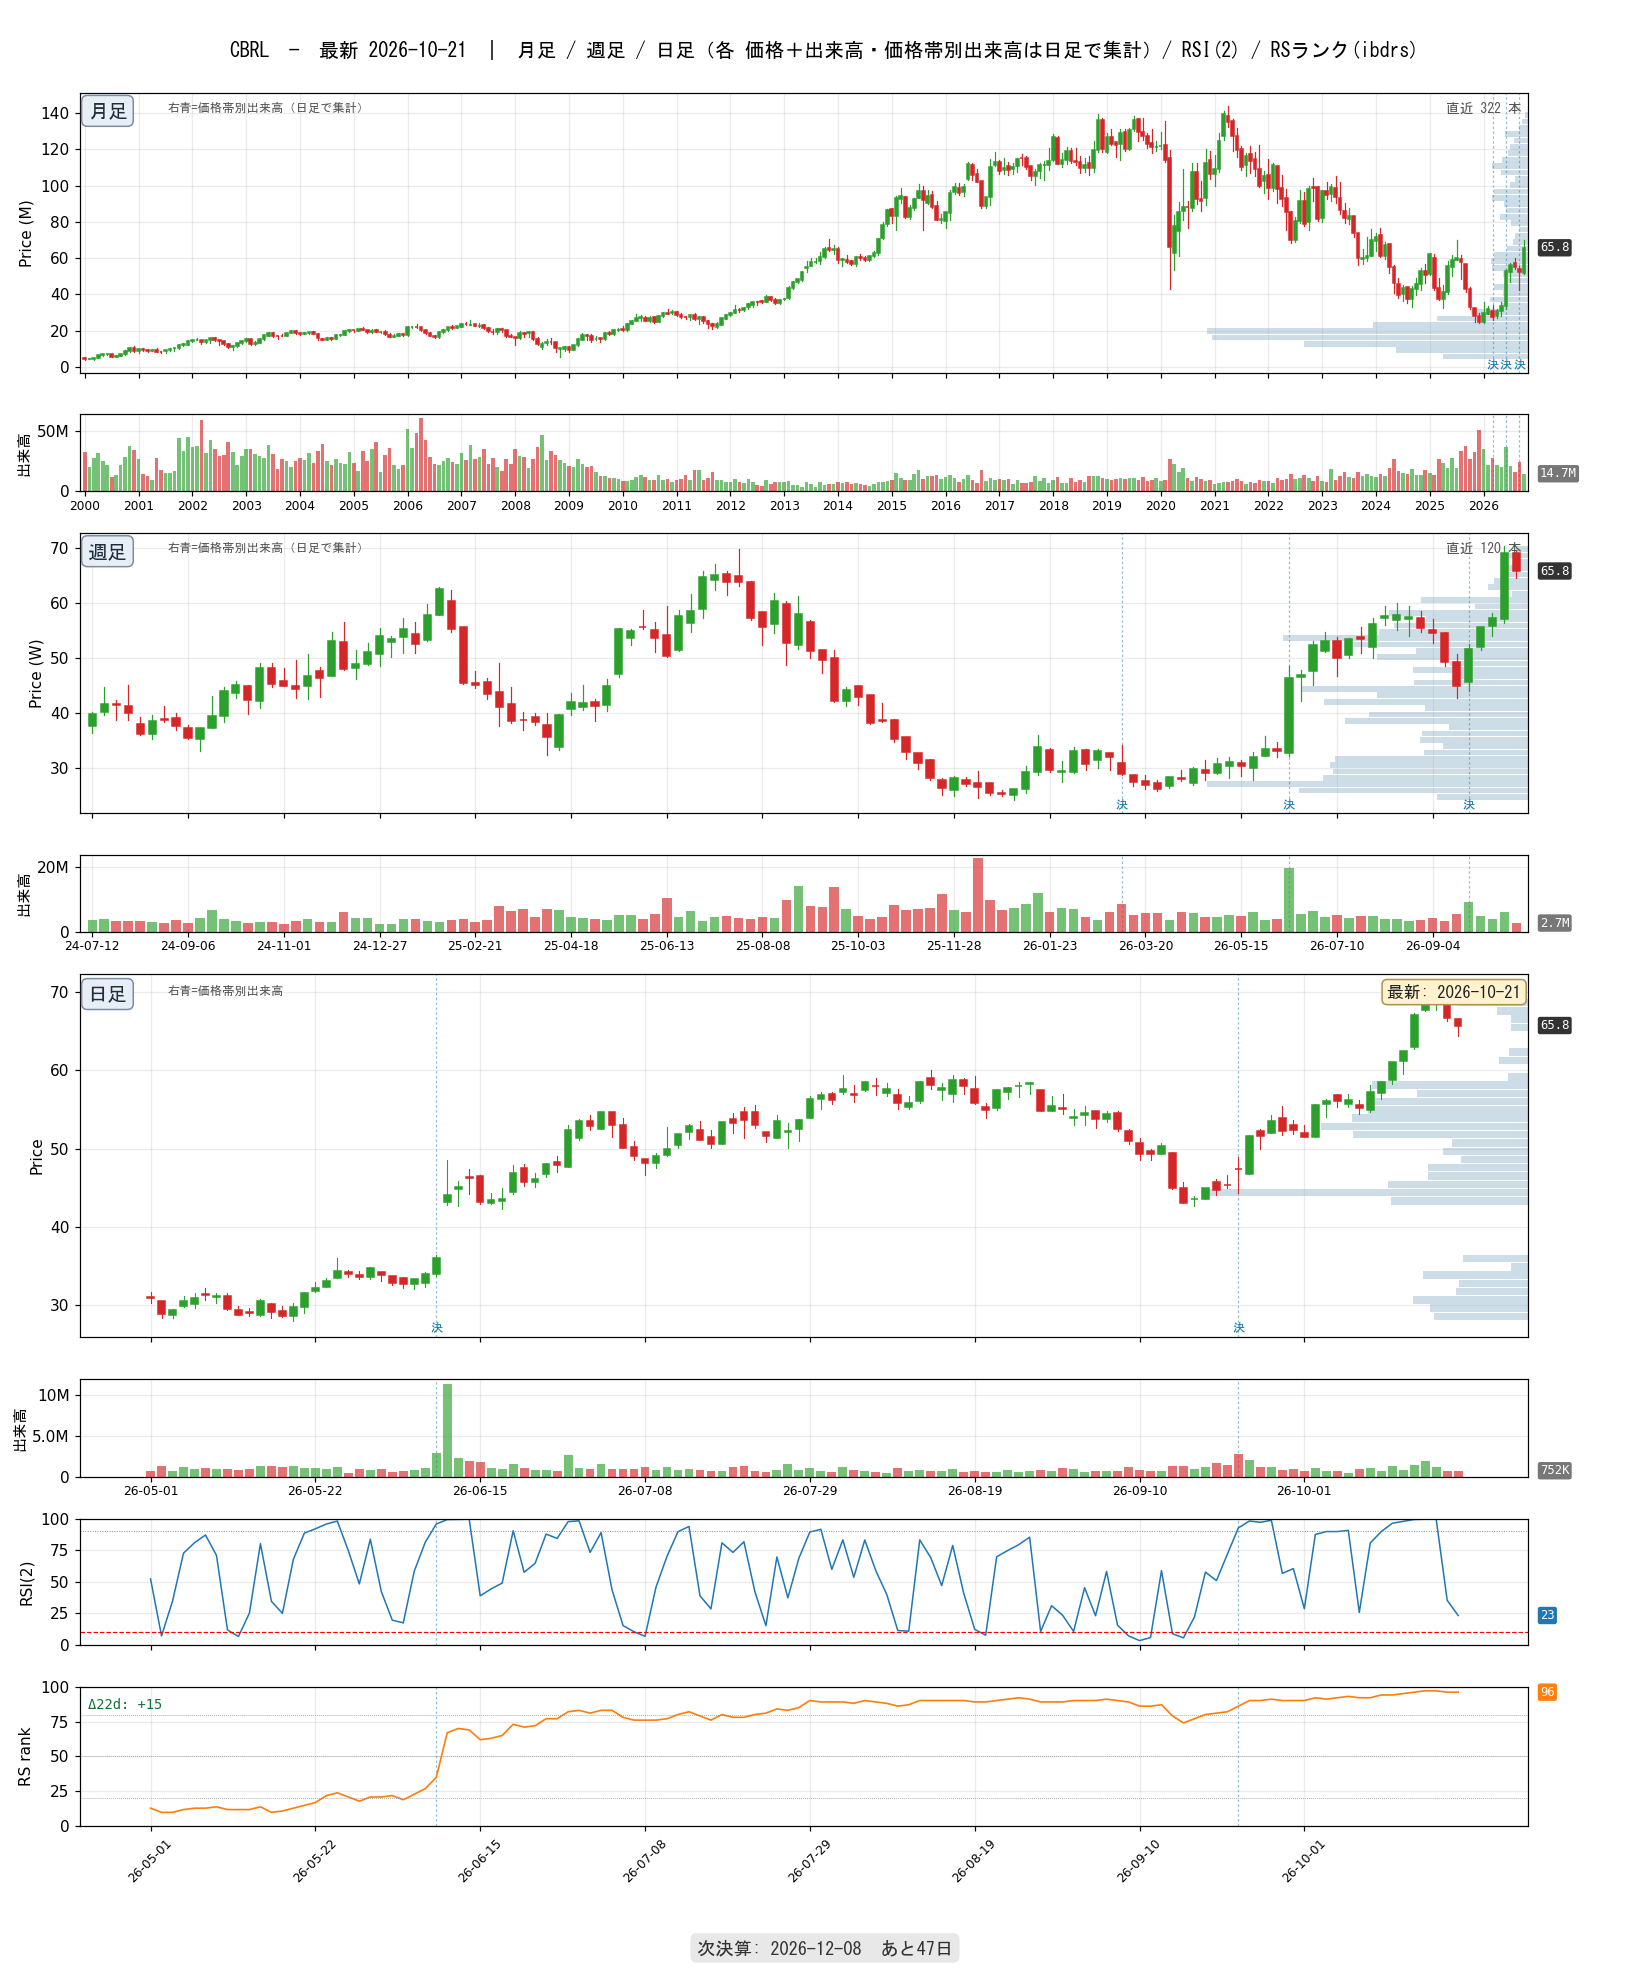Click the 直近 322 本 note in the monthly chart

tap(1483, 108)
